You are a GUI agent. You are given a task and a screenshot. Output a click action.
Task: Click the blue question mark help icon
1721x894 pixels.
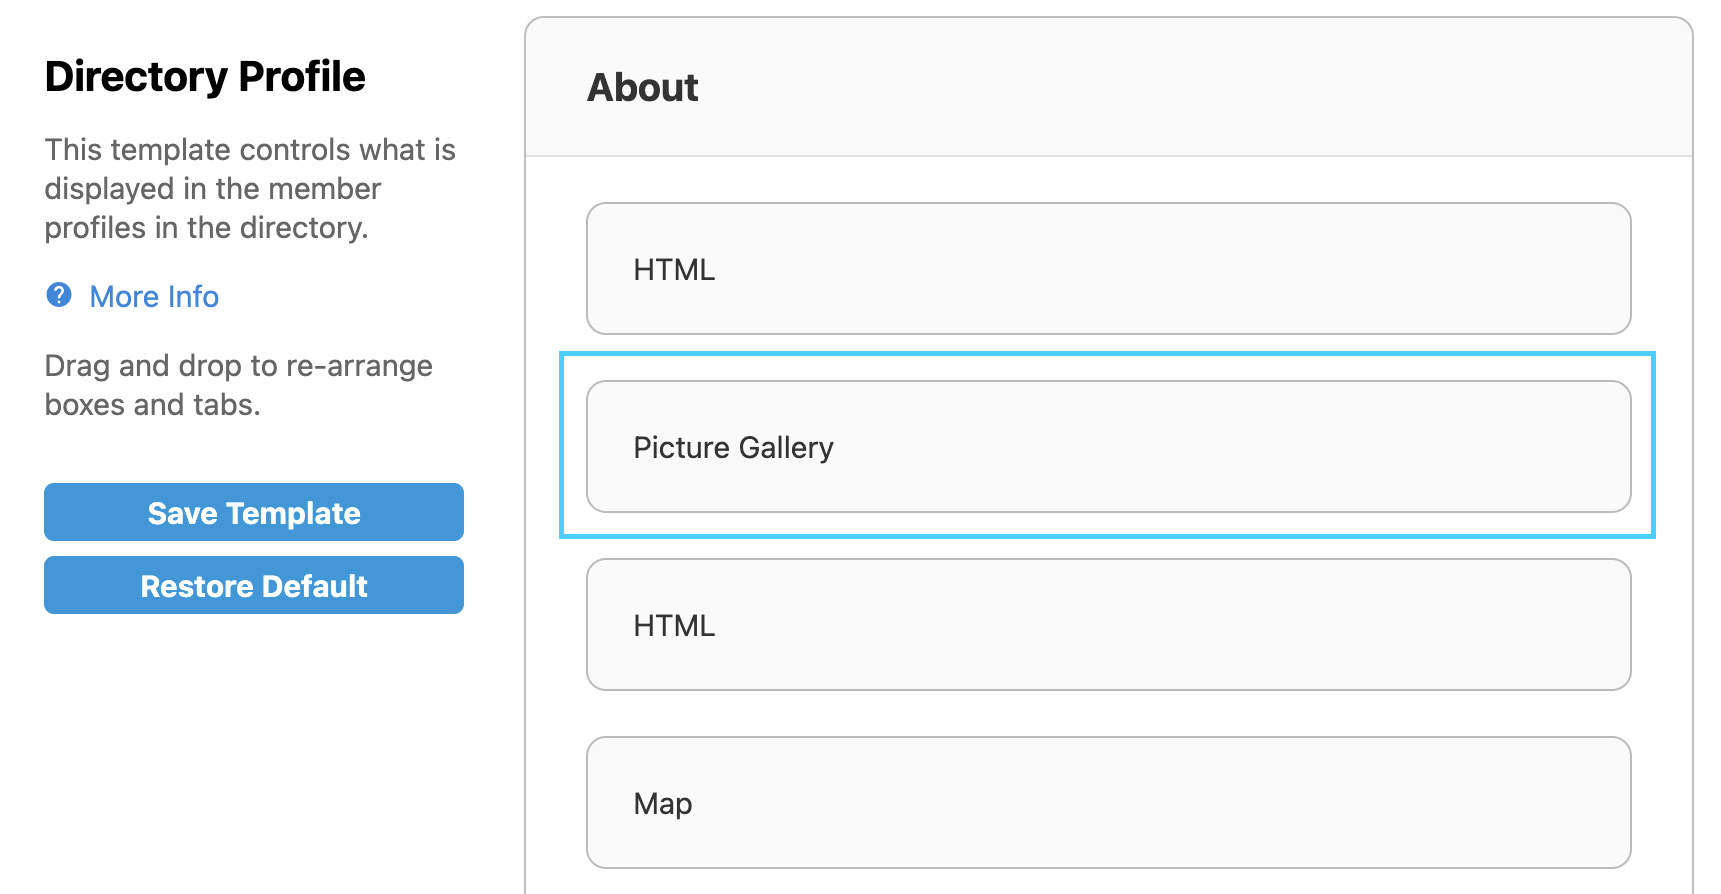click(x=59, y=295)
